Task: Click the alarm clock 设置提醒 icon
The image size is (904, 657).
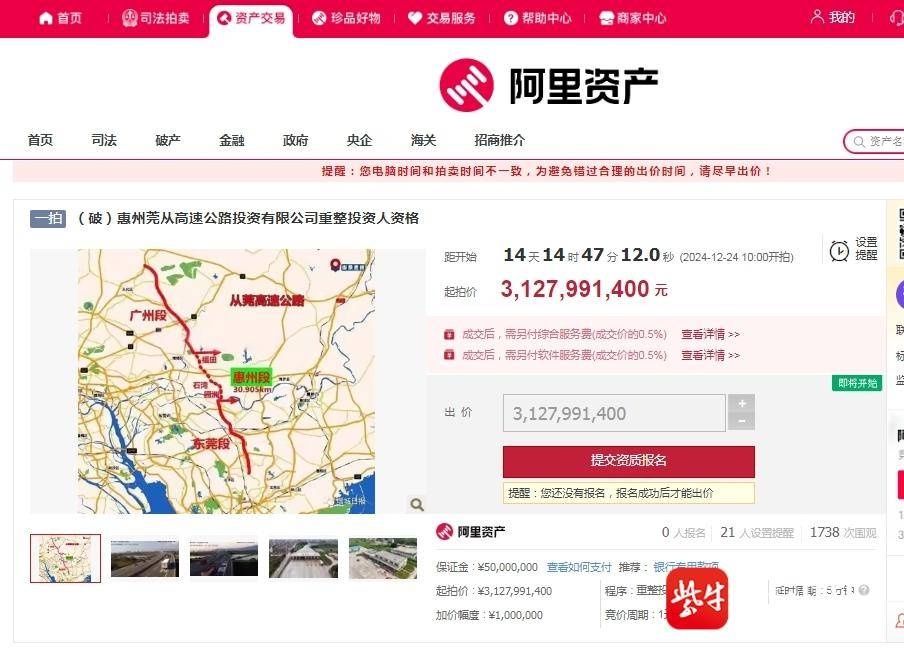Action: tap(839, 250)
